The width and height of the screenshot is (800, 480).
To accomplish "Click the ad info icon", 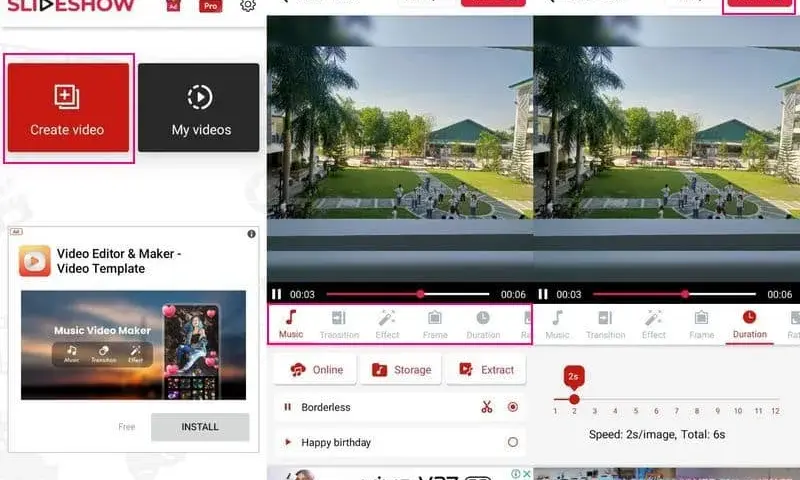I will click(x=252, y=234).
